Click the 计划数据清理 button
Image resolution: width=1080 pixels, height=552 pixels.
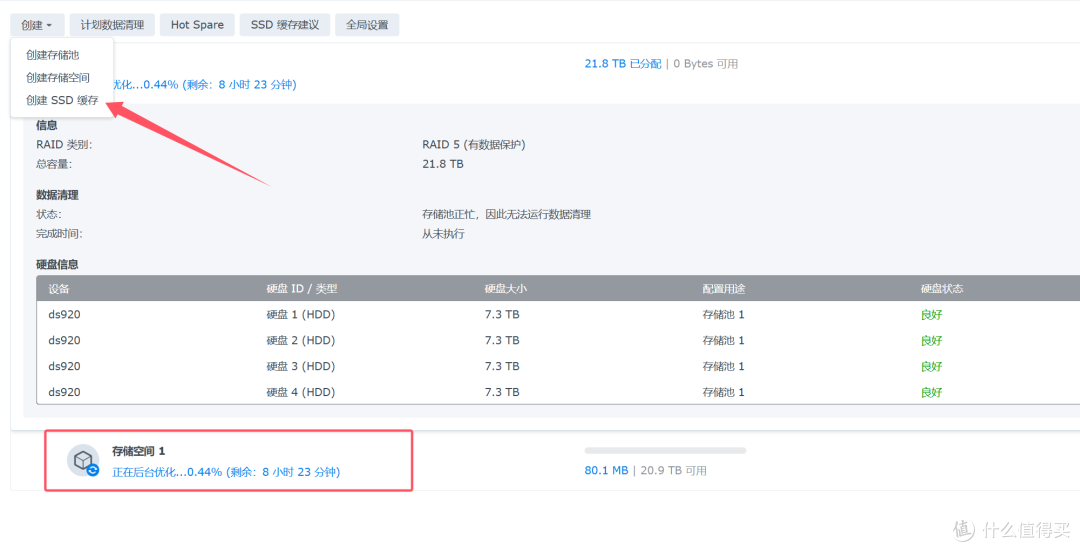tap(112, 25)
